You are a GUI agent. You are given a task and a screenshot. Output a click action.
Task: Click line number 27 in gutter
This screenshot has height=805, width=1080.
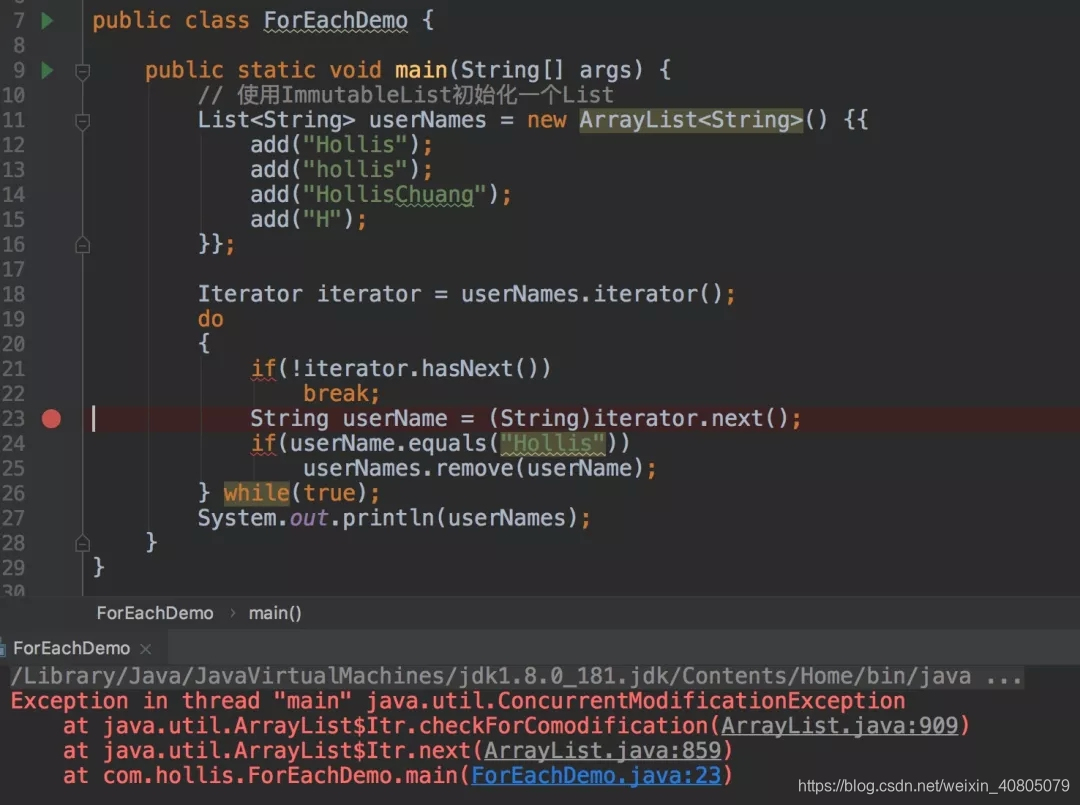[x=13, y=519]
